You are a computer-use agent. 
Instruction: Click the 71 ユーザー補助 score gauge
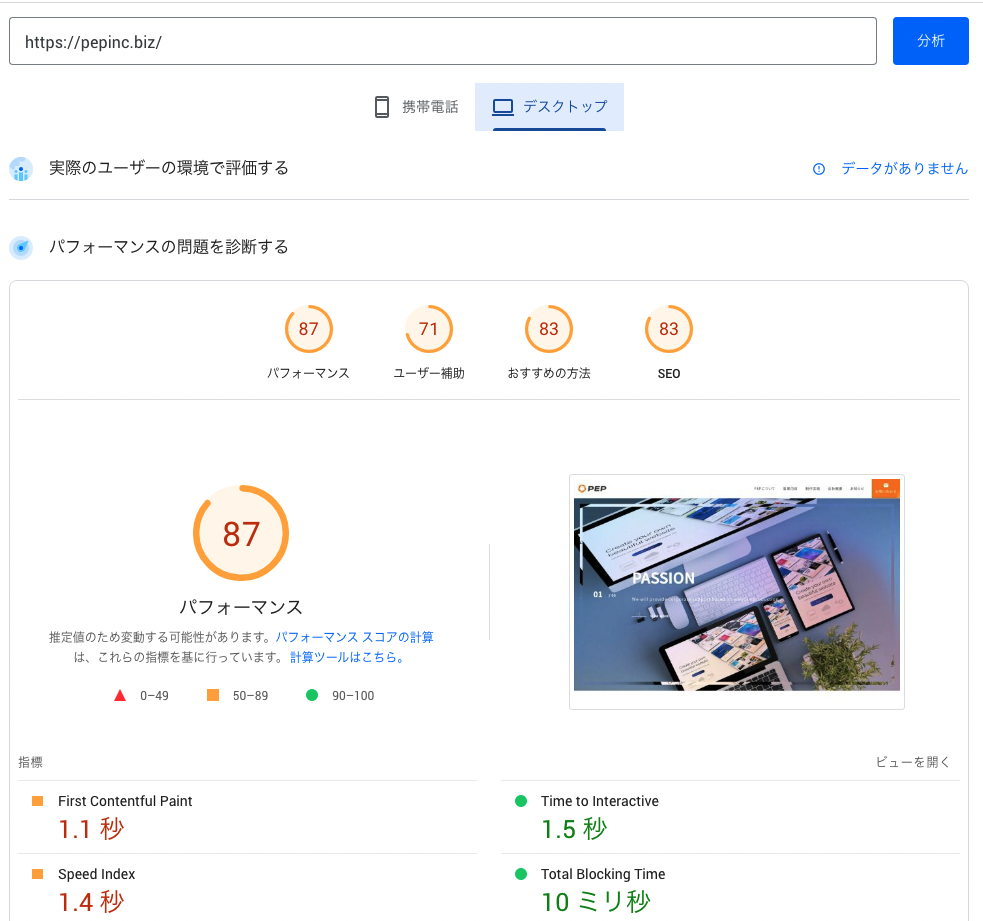click(x=429, y=329)
